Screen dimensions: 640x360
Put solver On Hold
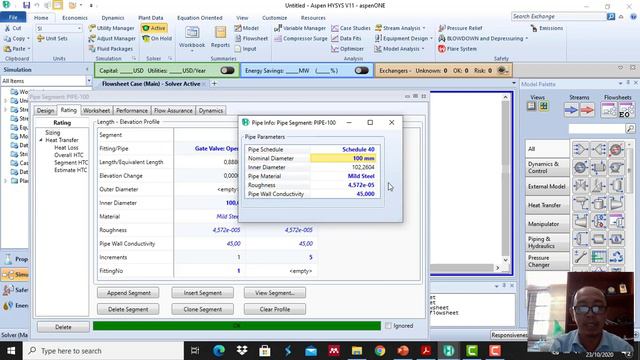[x=157, y=38]
